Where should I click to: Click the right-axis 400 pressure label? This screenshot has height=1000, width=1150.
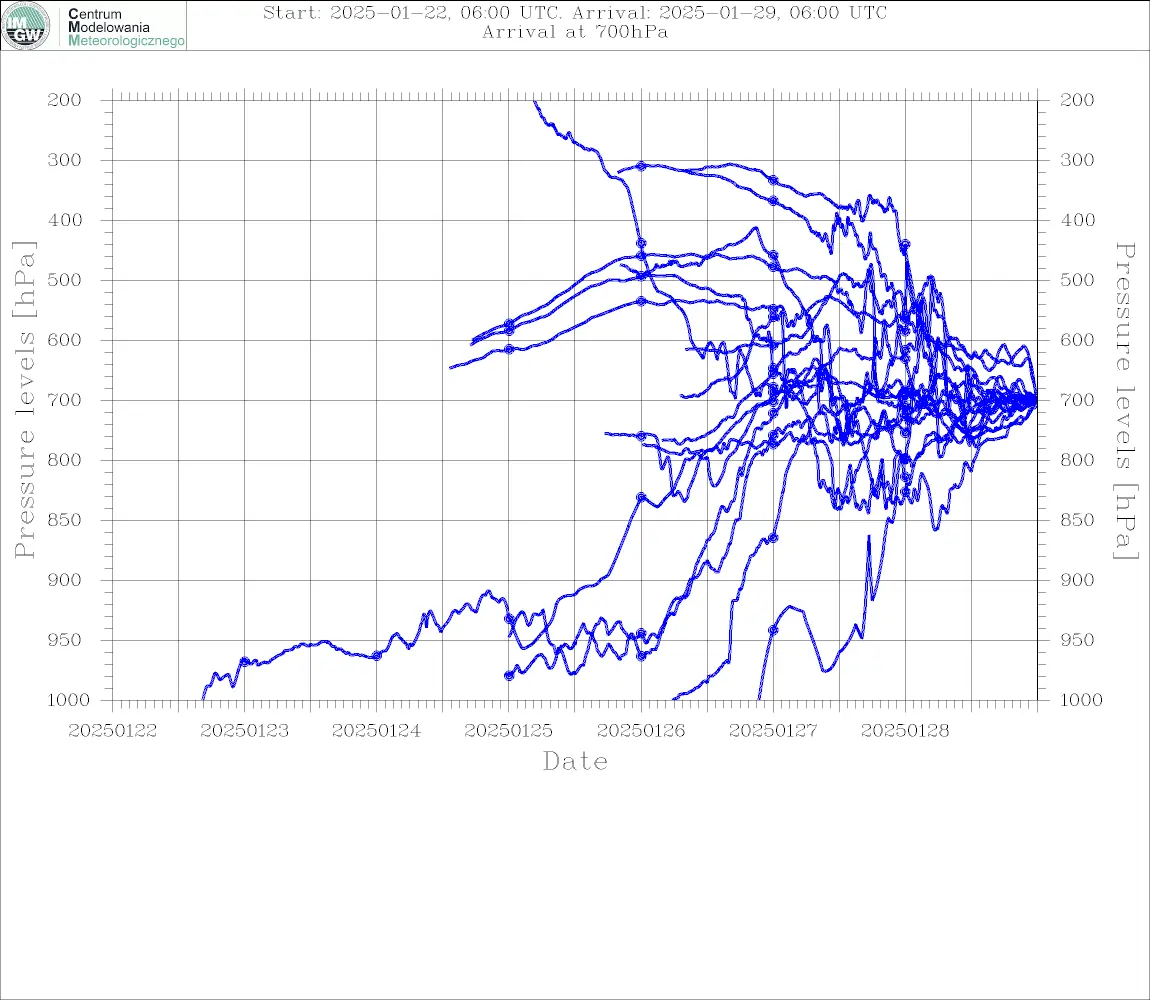(1077, 220)
